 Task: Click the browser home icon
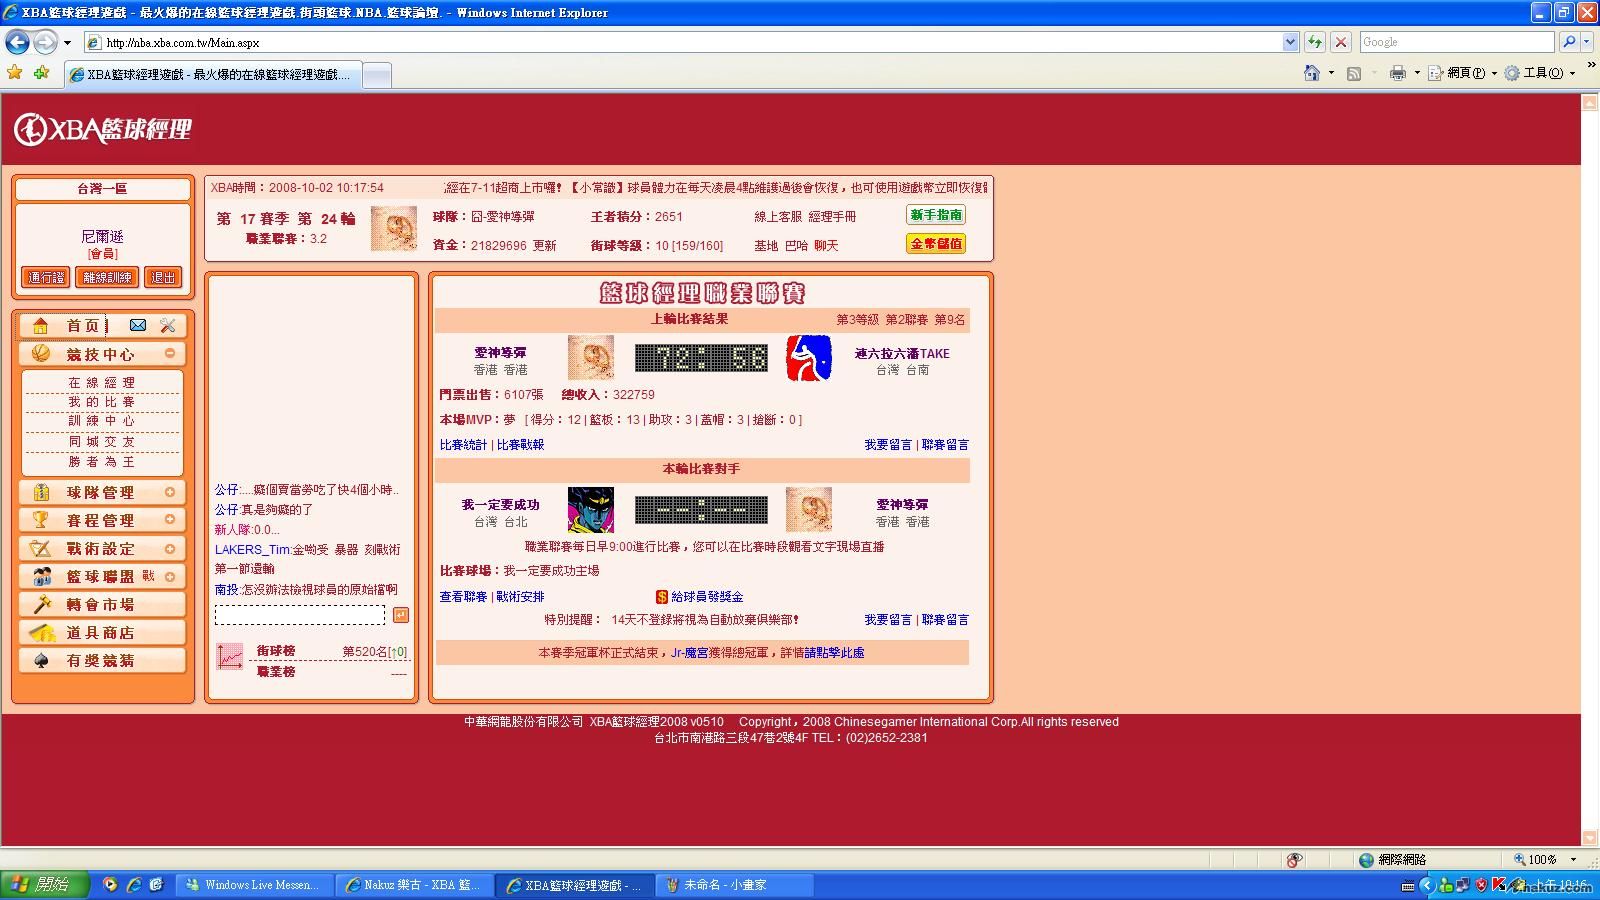click(x=1312, y=73)
